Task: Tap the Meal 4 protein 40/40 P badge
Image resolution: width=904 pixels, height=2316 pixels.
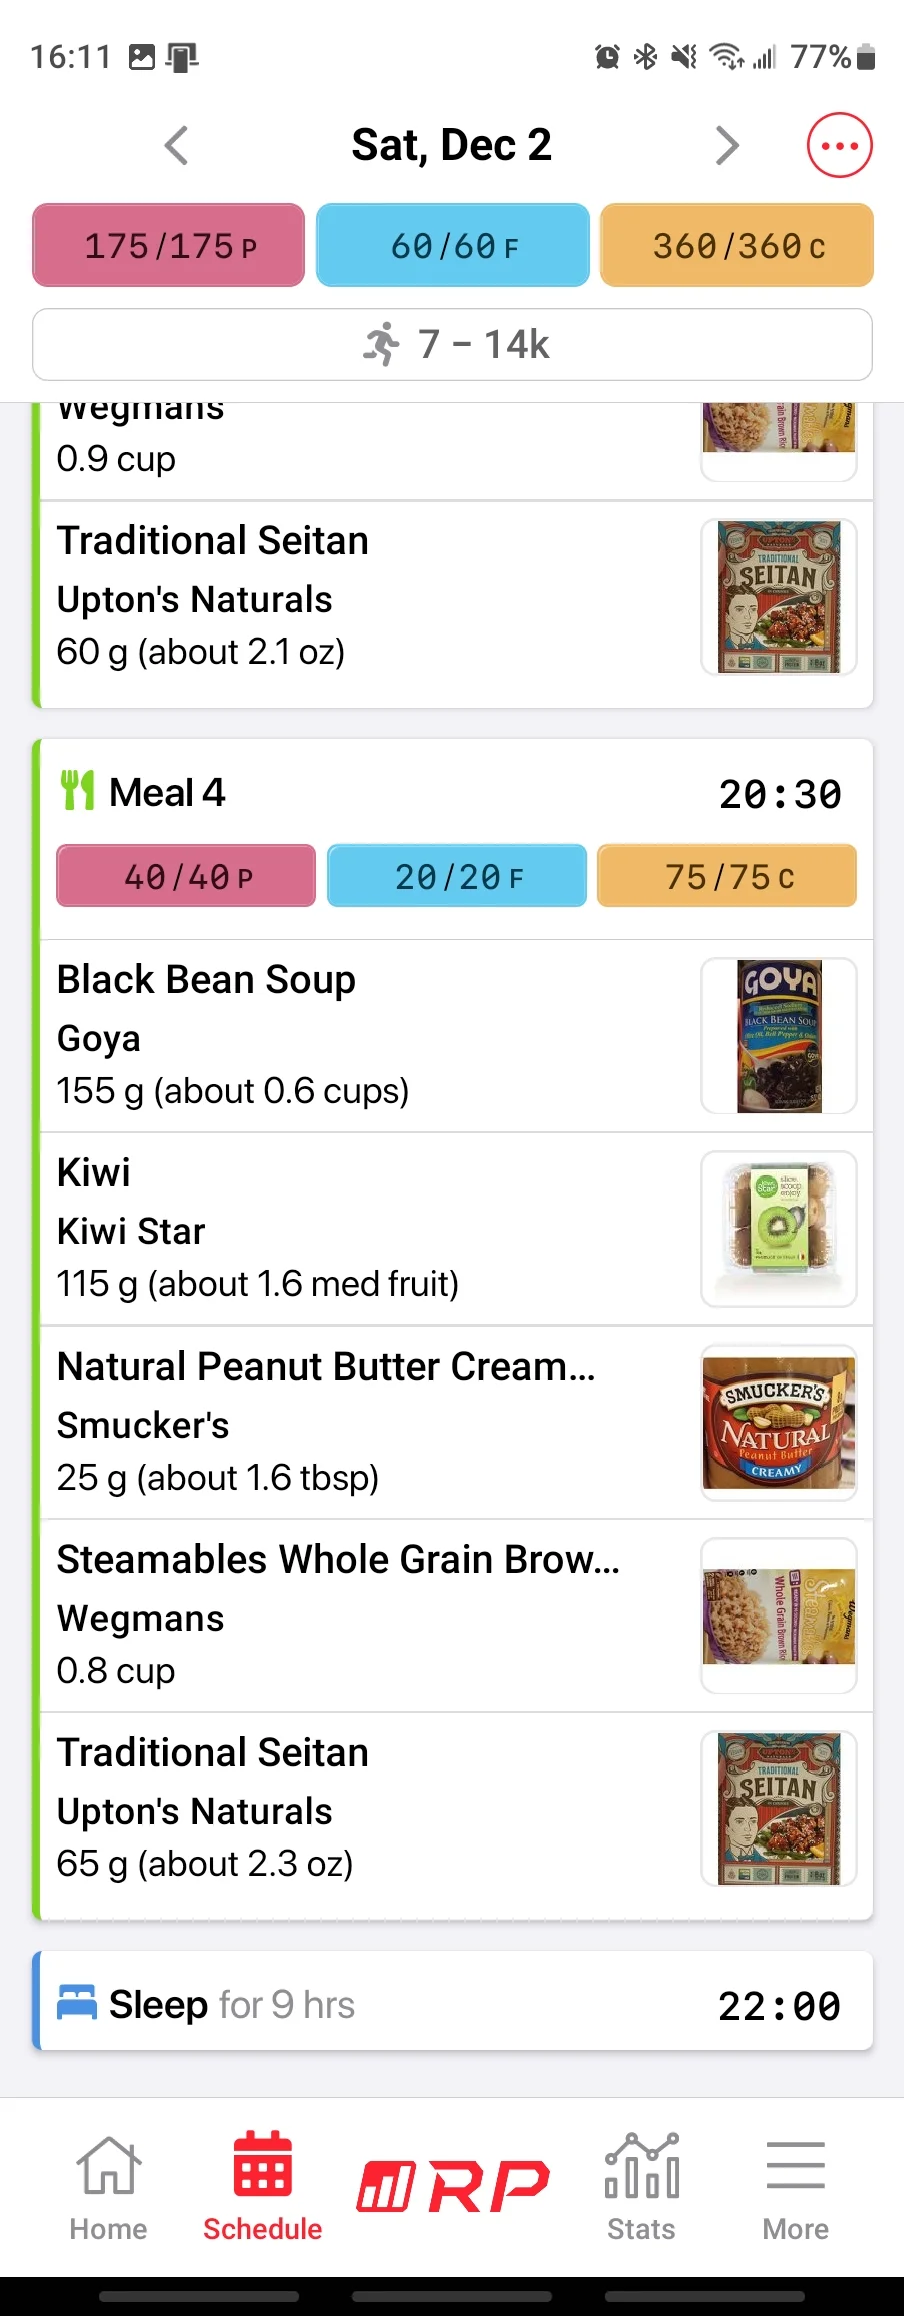Action: [186, 876]
